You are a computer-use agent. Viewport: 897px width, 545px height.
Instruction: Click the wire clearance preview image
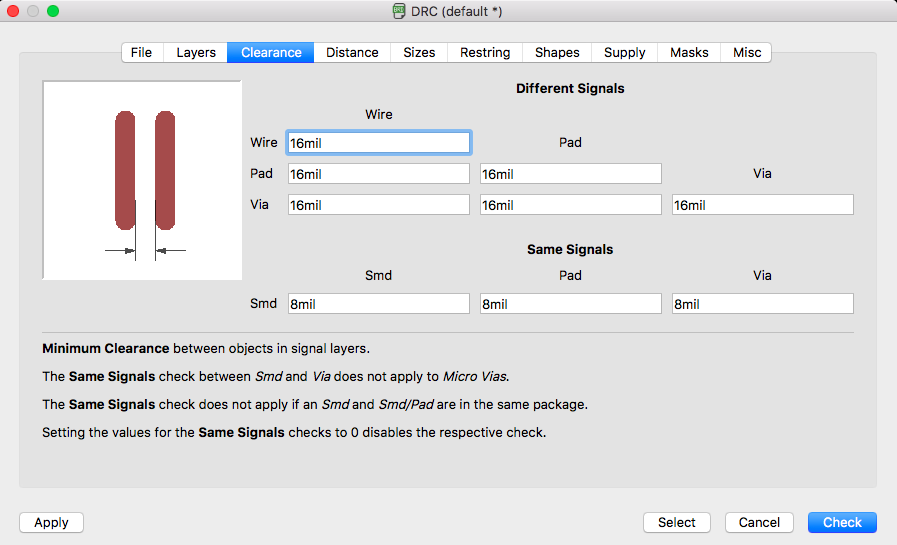click(142, 180)
